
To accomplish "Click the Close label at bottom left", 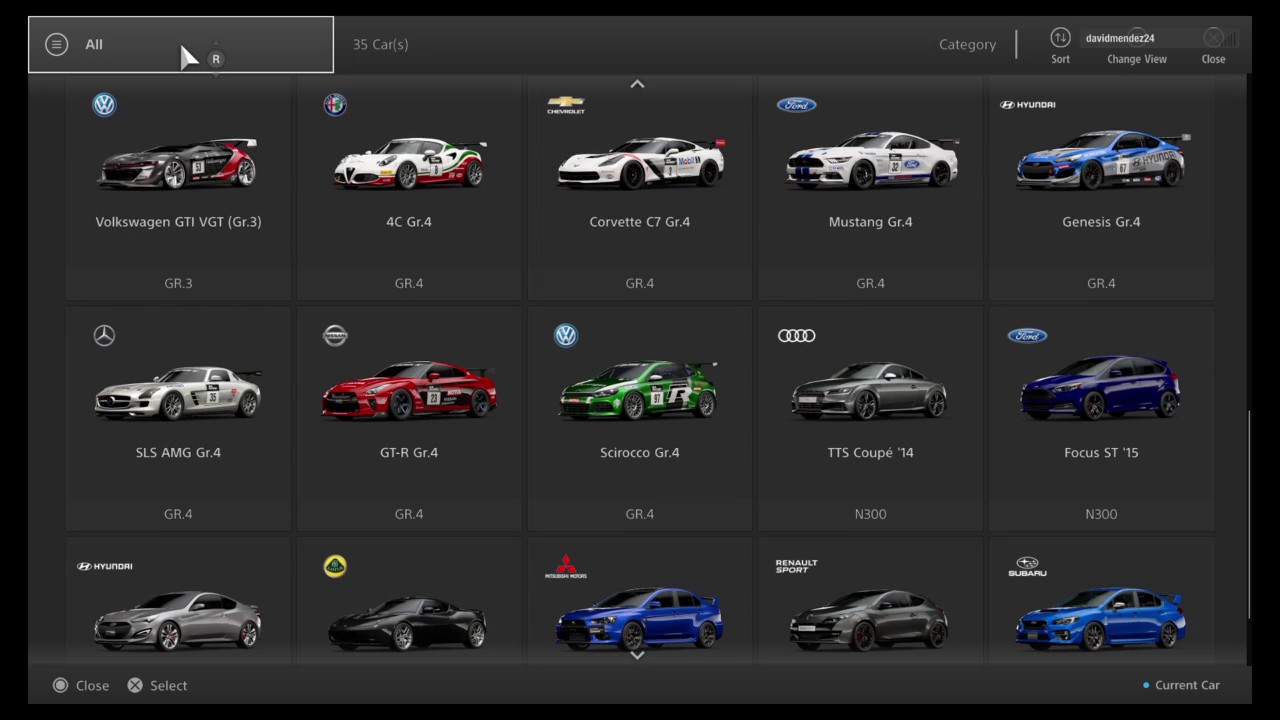I will (x=92, y=685).
